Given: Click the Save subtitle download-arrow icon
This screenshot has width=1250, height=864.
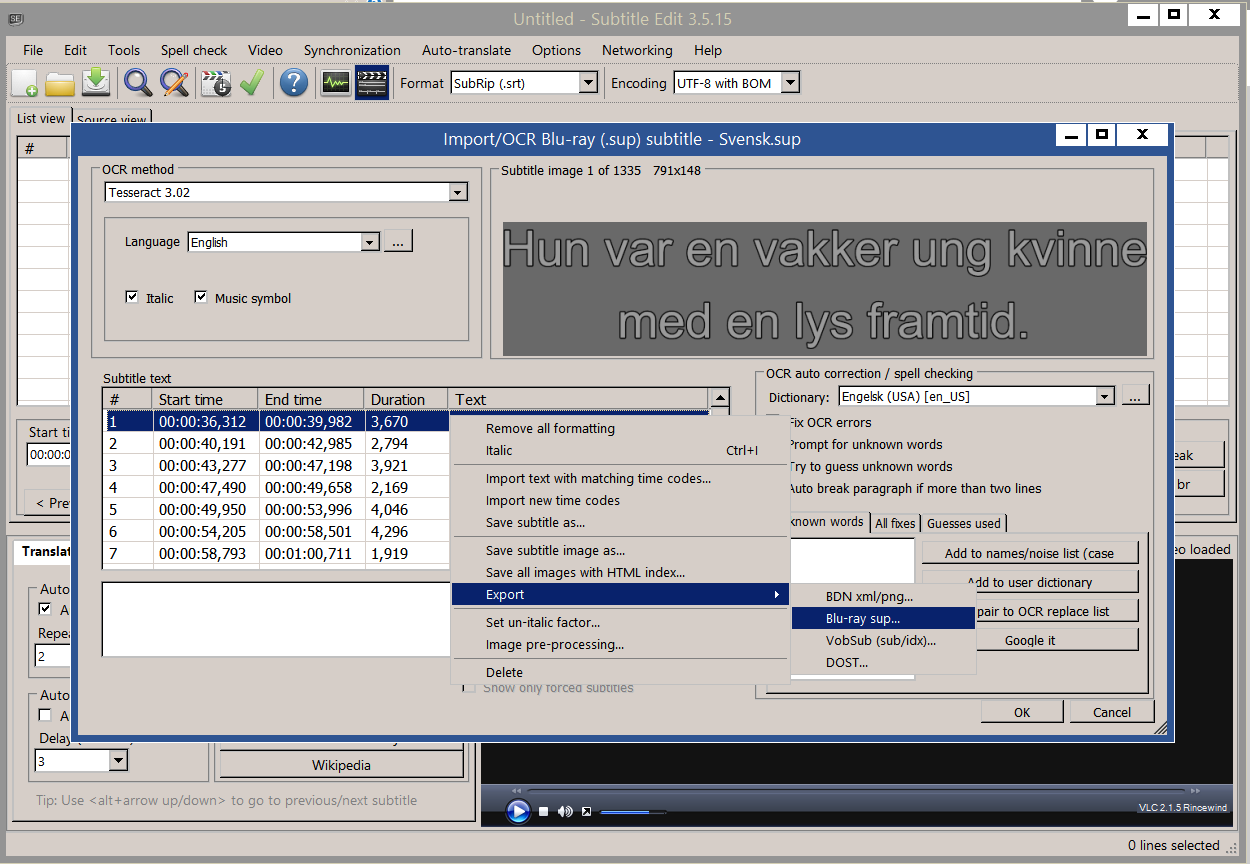Looking at the screenshot, I should pos(96,83).
